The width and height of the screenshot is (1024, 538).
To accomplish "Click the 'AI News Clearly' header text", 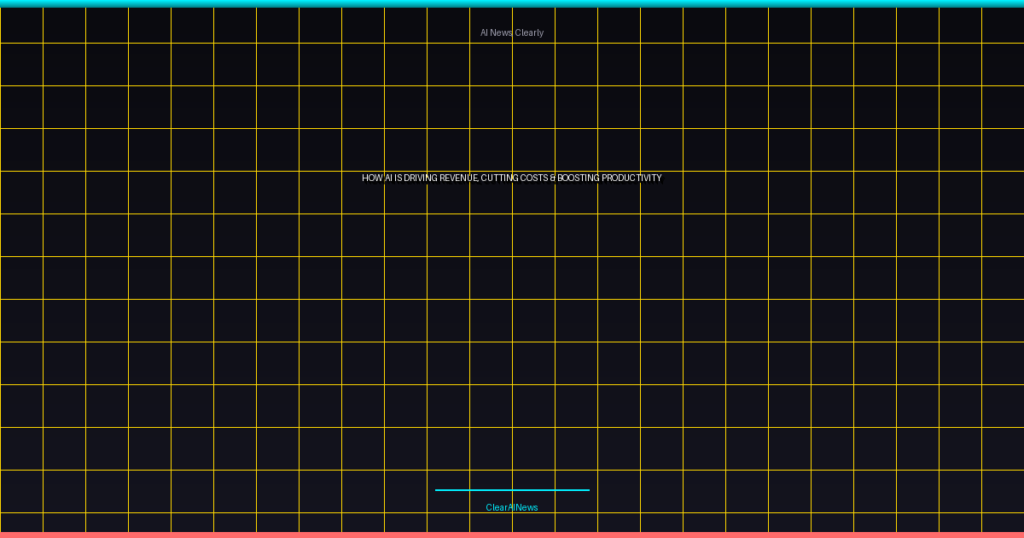I will tap(511, 33).
